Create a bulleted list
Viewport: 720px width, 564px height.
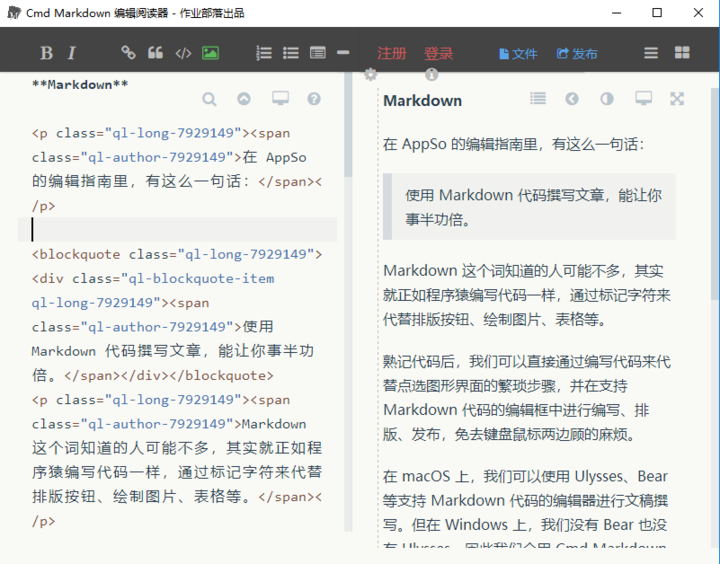(x=291, y=53)
